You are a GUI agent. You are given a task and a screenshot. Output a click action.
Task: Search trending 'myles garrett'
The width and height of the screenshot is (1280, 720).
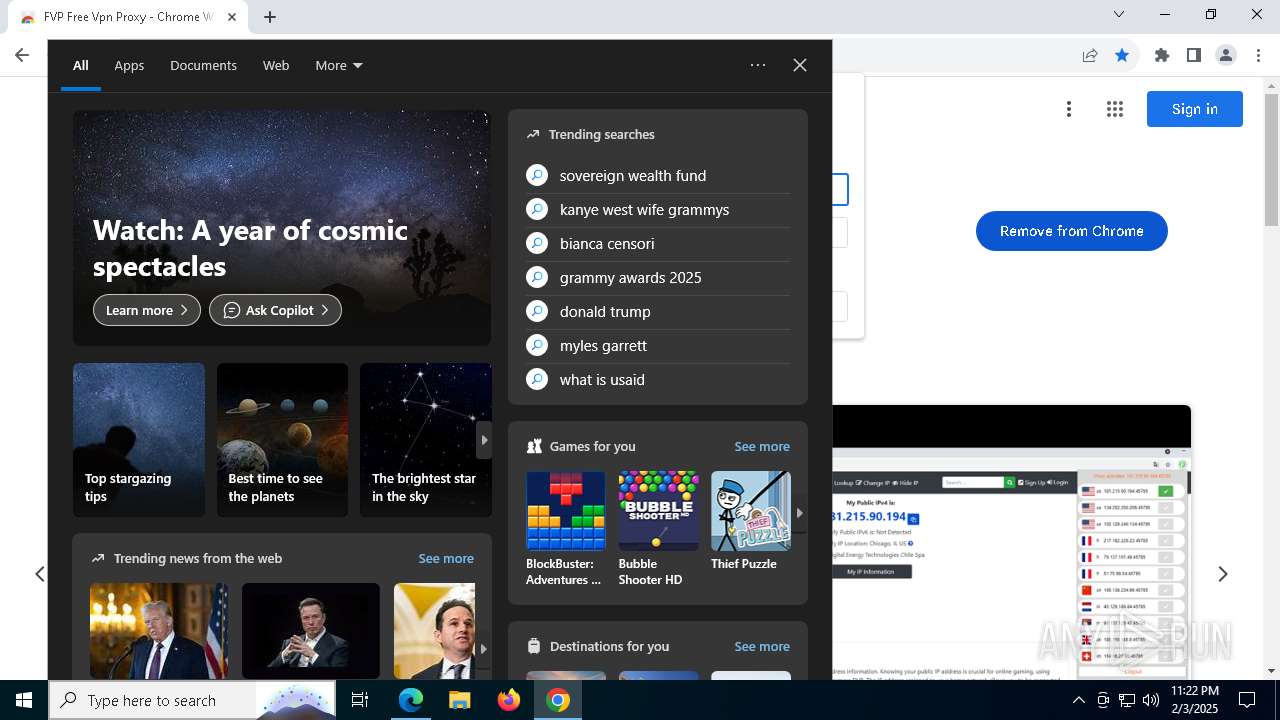coord(658,345)
